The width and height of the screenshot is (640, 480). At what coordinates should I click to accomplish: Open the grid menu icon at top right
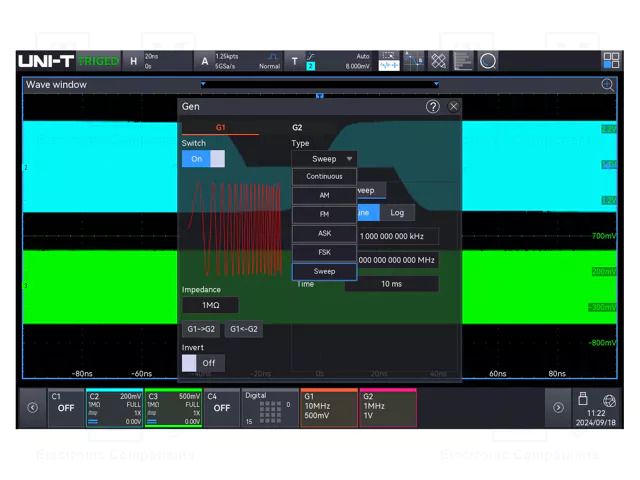point(610,61)
